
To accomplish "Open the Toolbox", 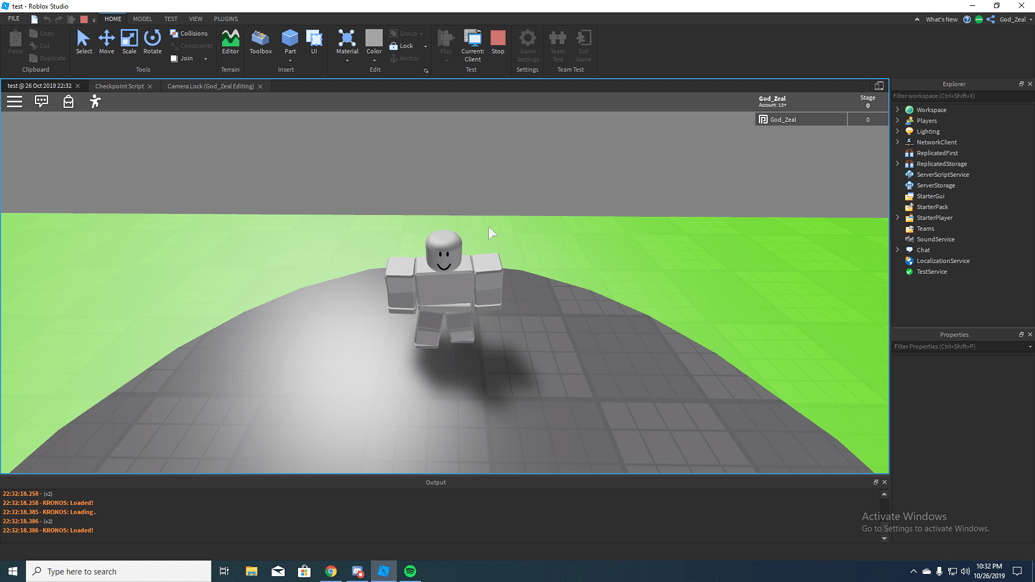I will [x=260, y=40].
